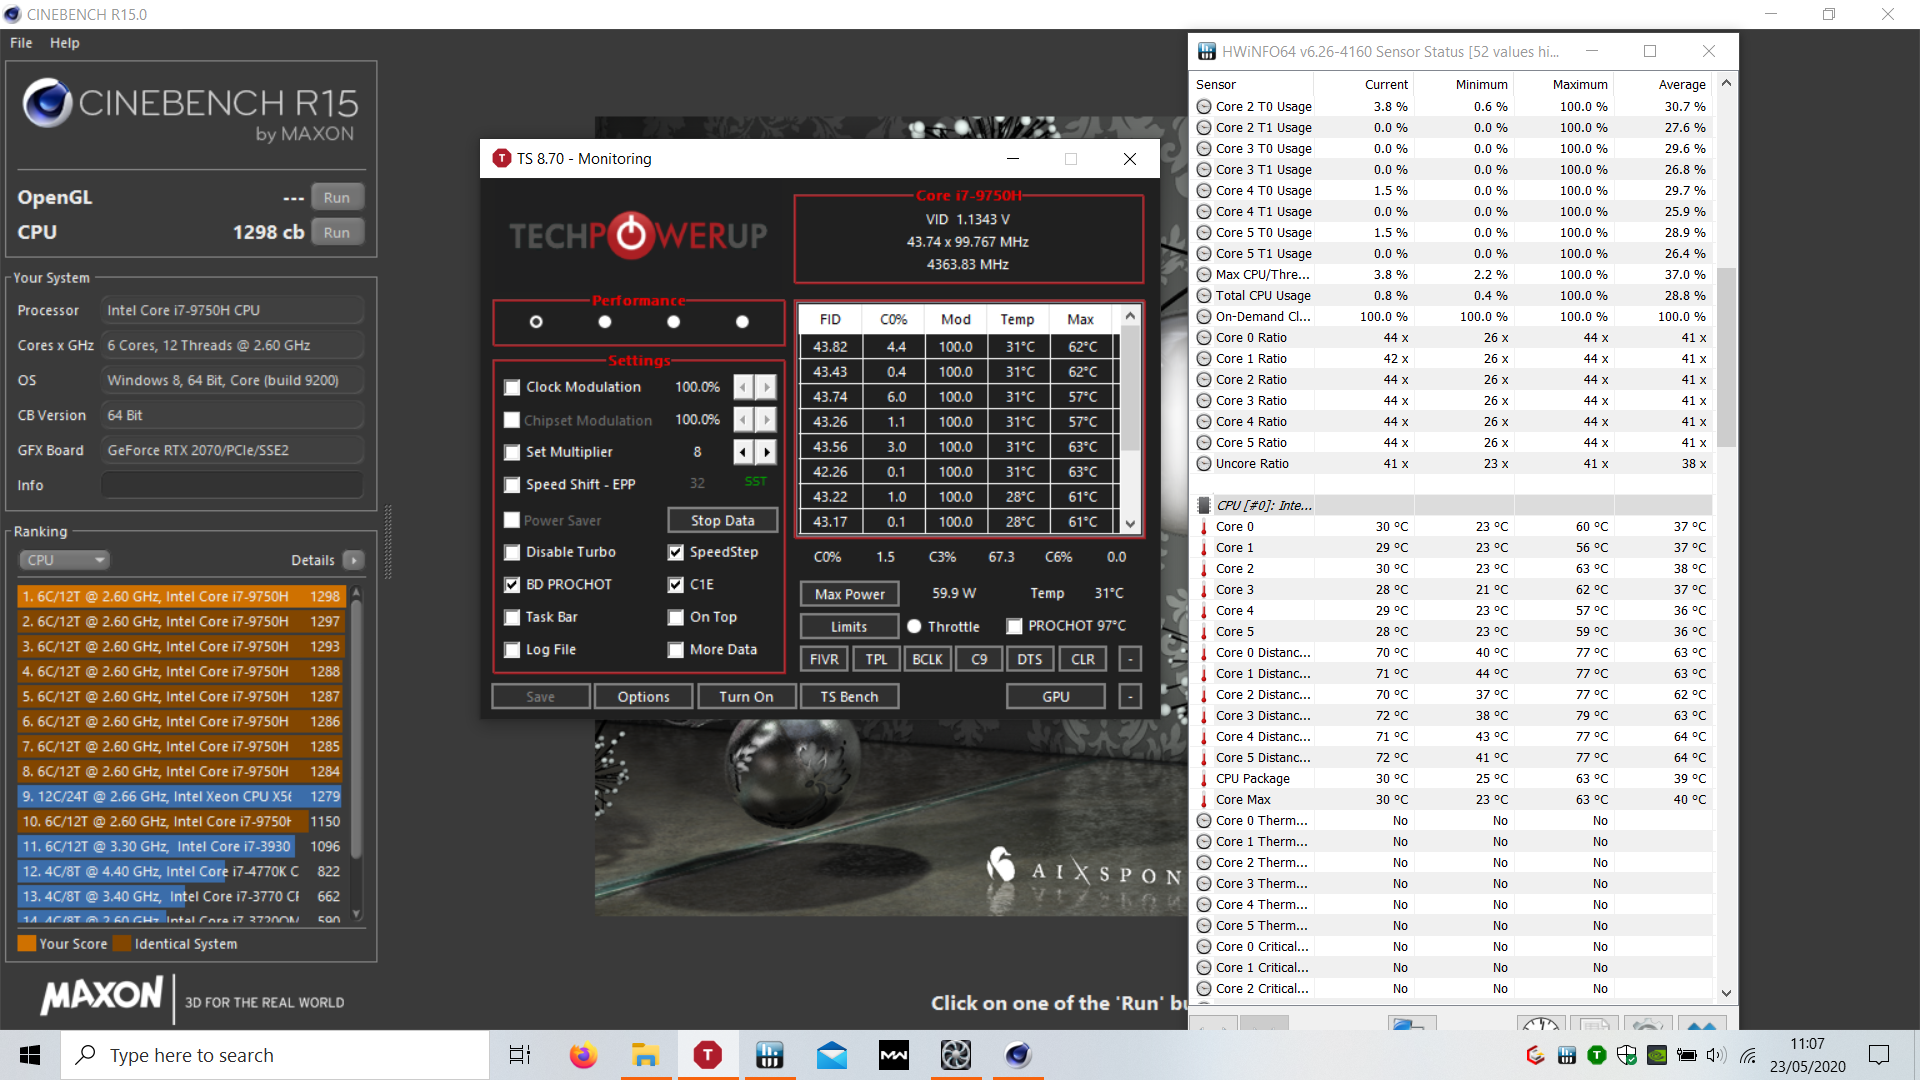Click the green ThrottleStop tray icon
Viewport: 1920px width, 1080px height.
pos(1597,1055)
